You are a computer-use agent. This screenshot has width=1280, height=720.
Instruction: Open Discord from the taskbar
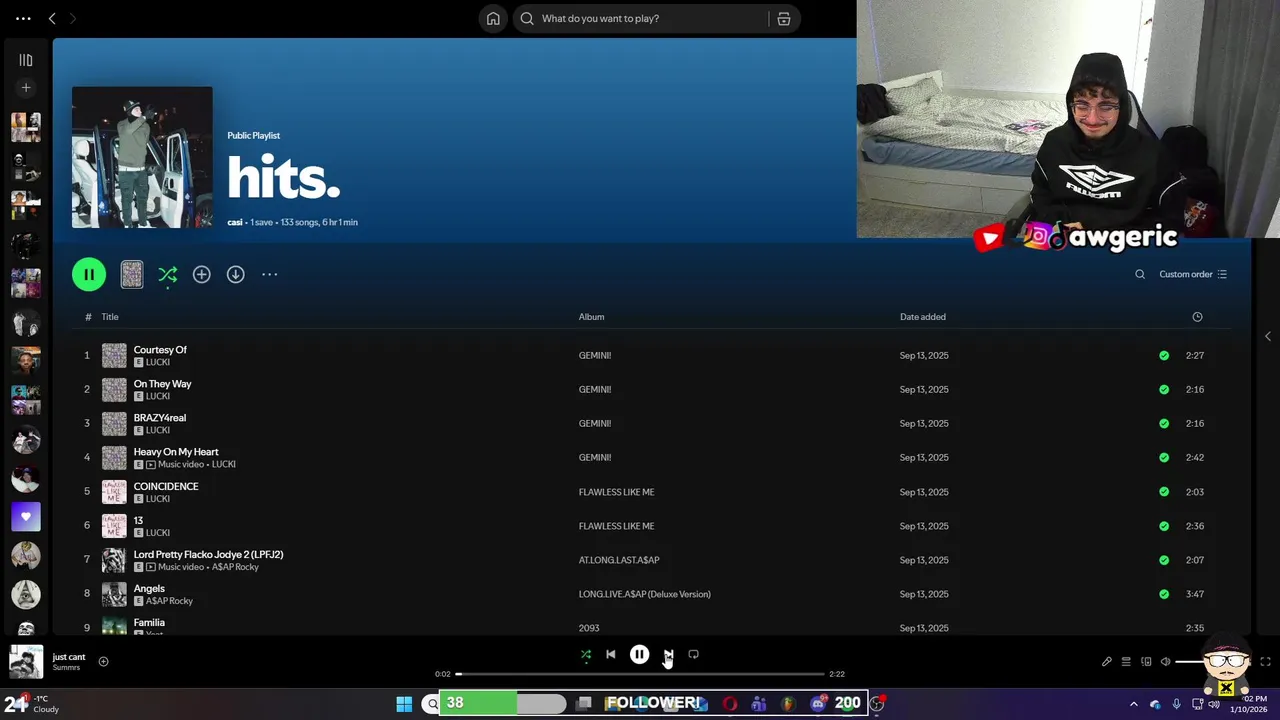pyautogui.click(x=818, y=704)
